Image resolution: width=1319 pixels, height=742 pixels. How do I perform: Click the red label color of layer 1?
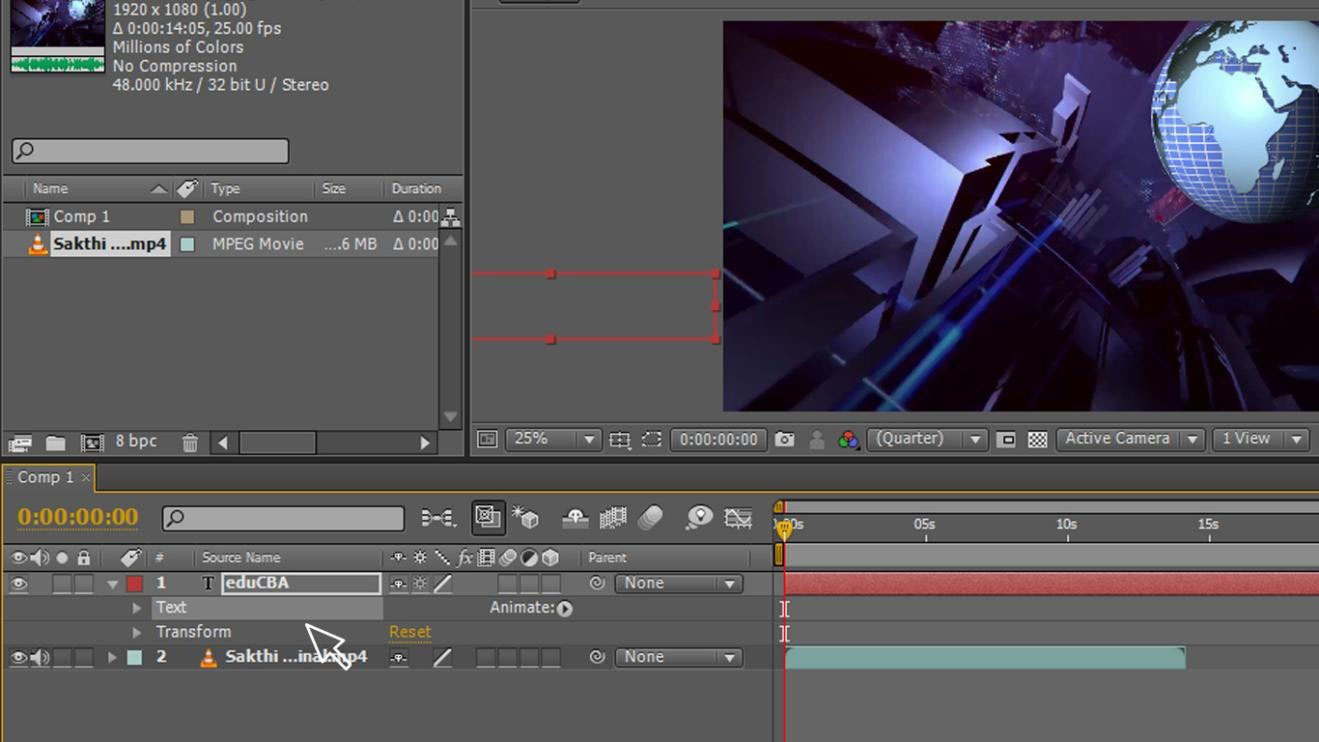pos(134,584)
